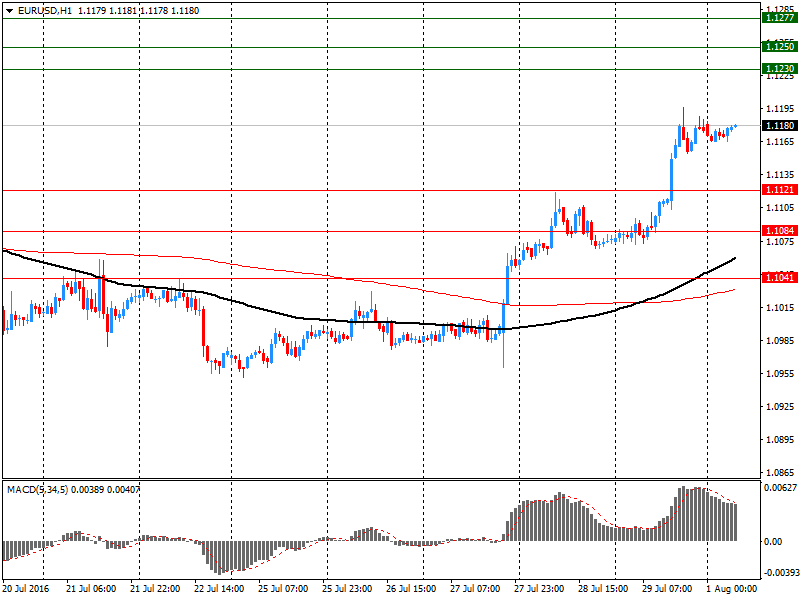Click the MACD zero level label 0.00
Viewport: 800px width, 600px height.
(773, 541)
